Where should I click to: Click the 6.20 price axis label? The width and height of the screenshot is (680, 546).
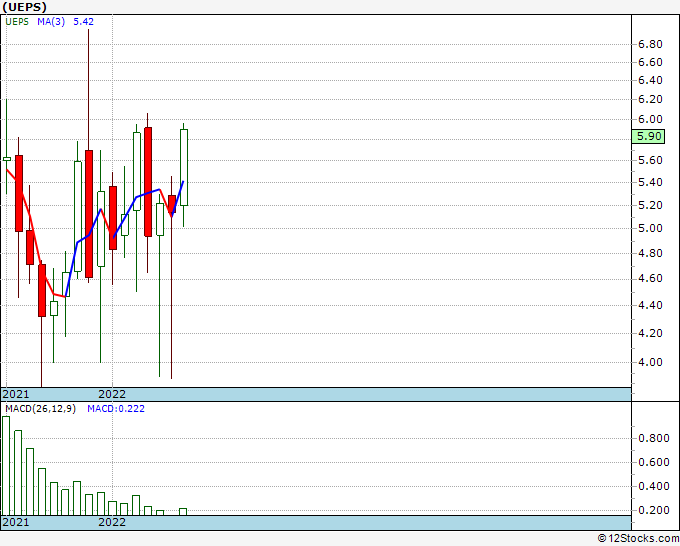(x=650, y=99)
